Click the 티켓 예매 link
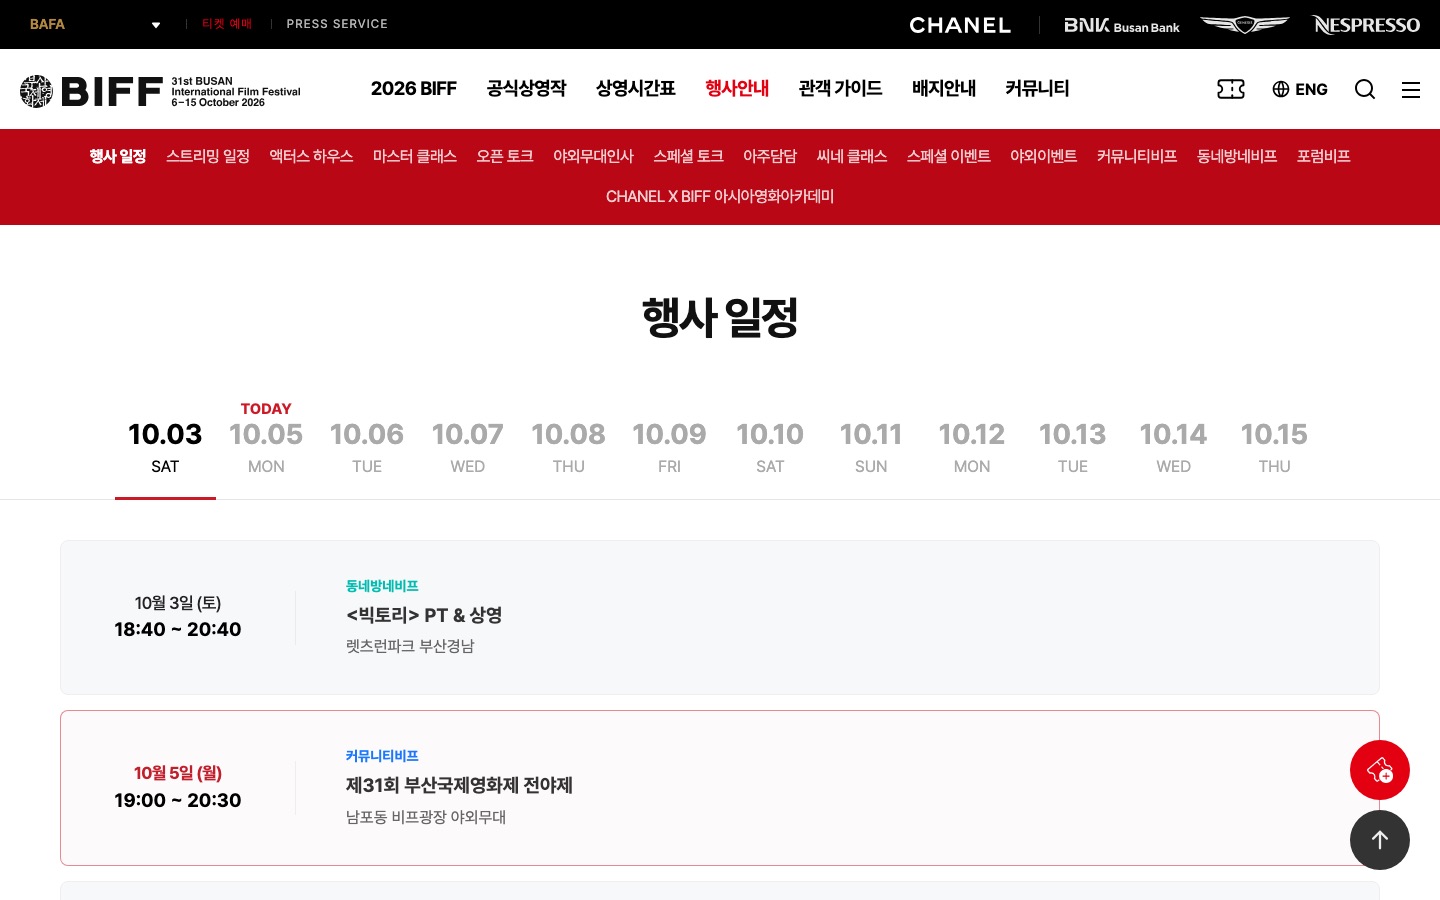Image resolution: width=1440 pixels, height=900 pixels. click(227, 24)
